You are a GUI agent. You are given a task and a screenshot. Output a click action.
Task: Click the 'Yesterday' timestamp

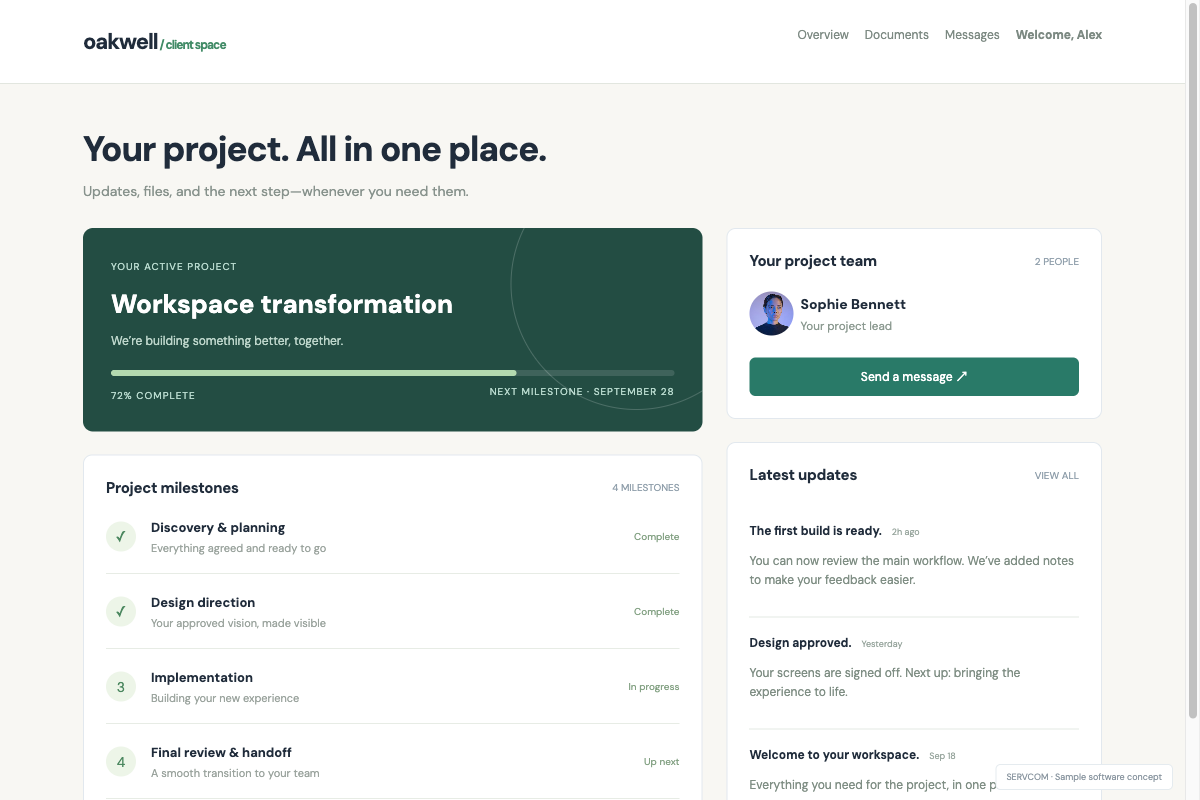882,644
